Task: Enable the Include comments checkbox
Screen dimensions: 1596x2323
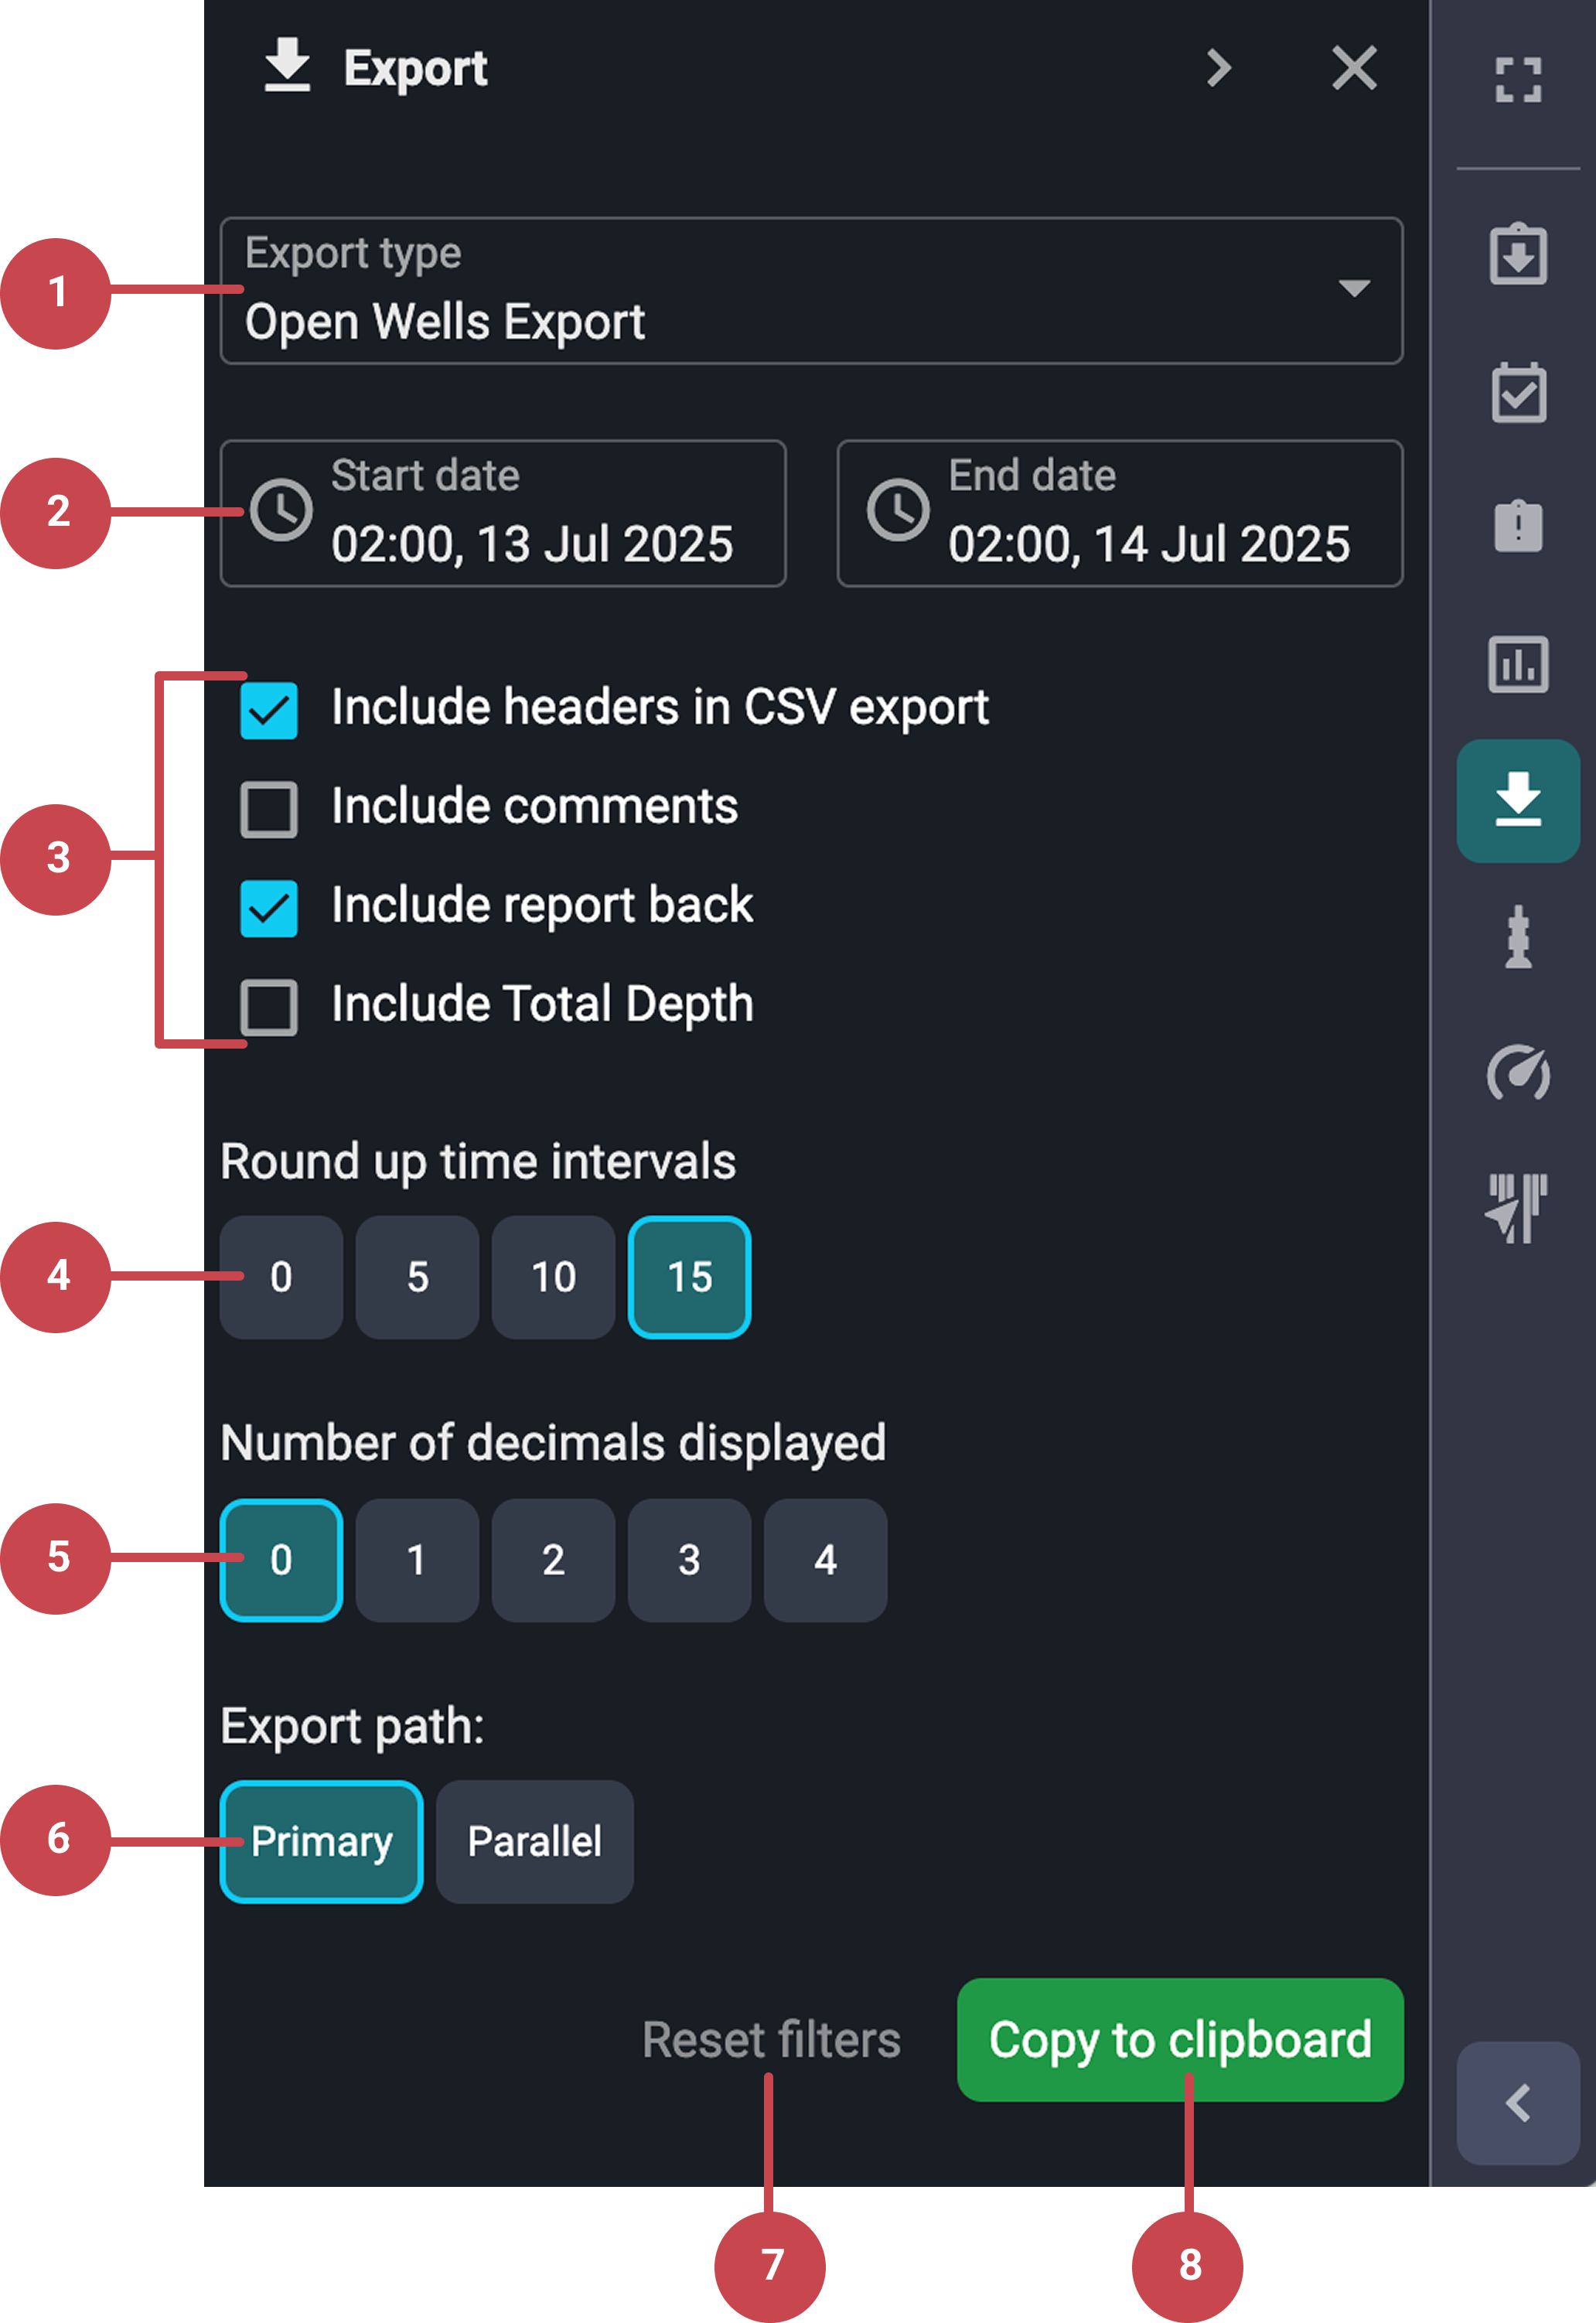Action: (269, 809)
